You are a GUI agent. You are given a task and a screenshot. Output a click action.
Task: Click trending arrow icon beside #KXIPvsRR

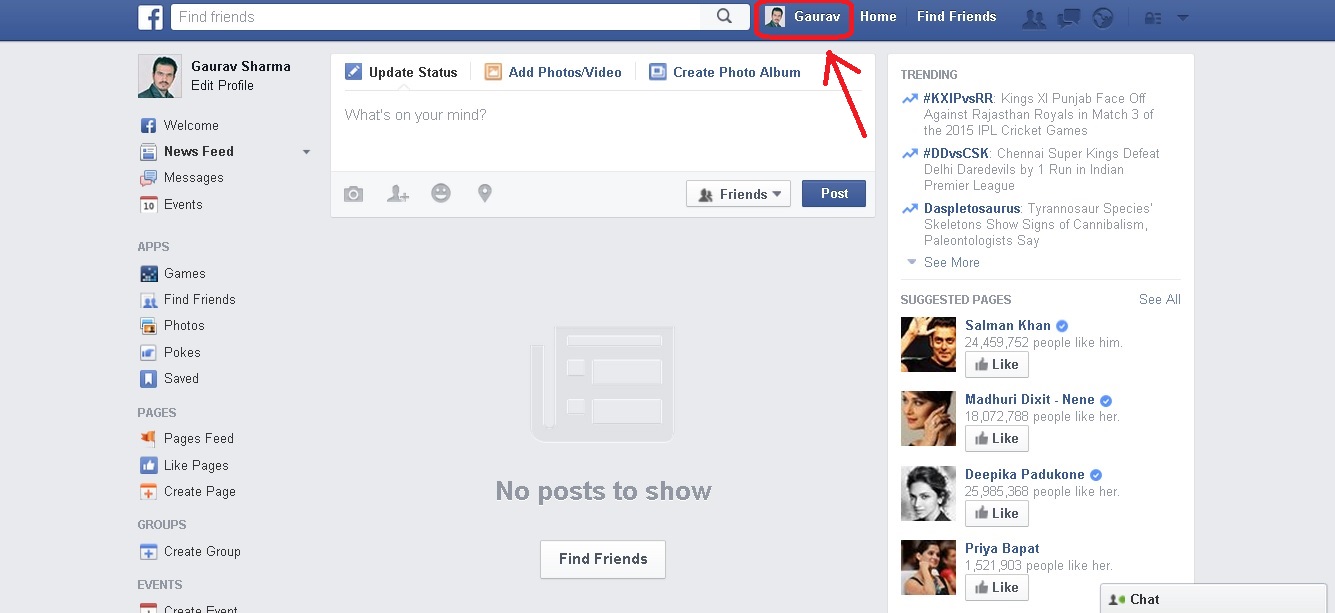[909, 99]
